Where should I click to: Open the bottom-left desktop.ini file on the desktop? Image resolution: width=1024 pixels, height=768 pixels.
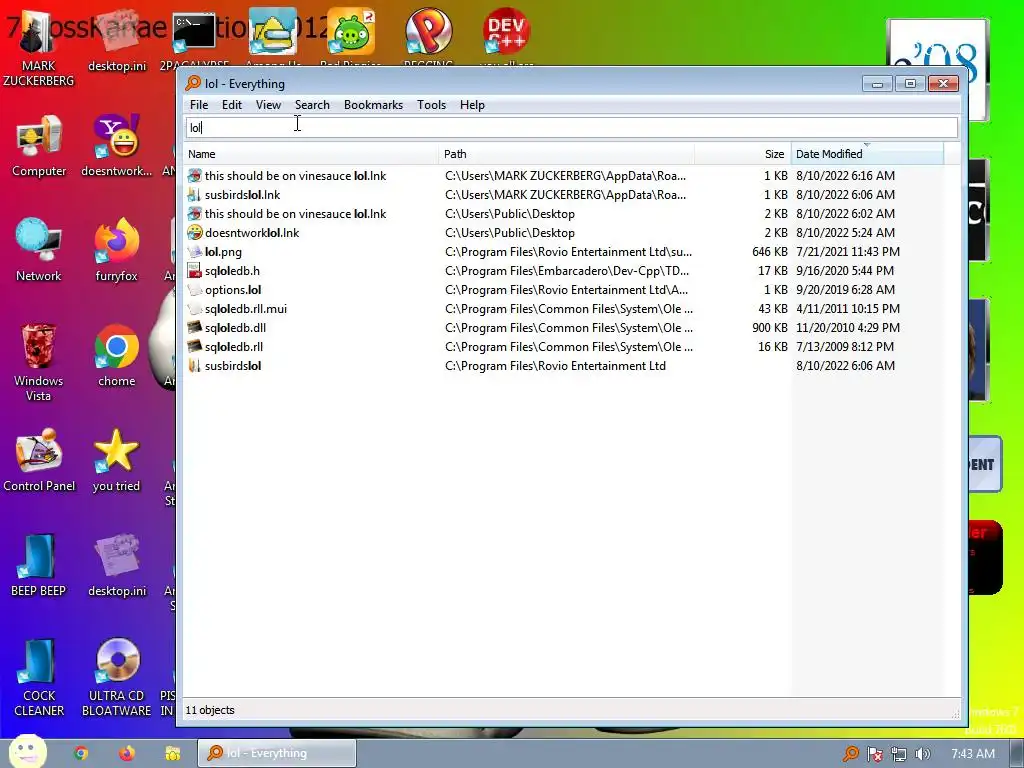click(117, 566)
